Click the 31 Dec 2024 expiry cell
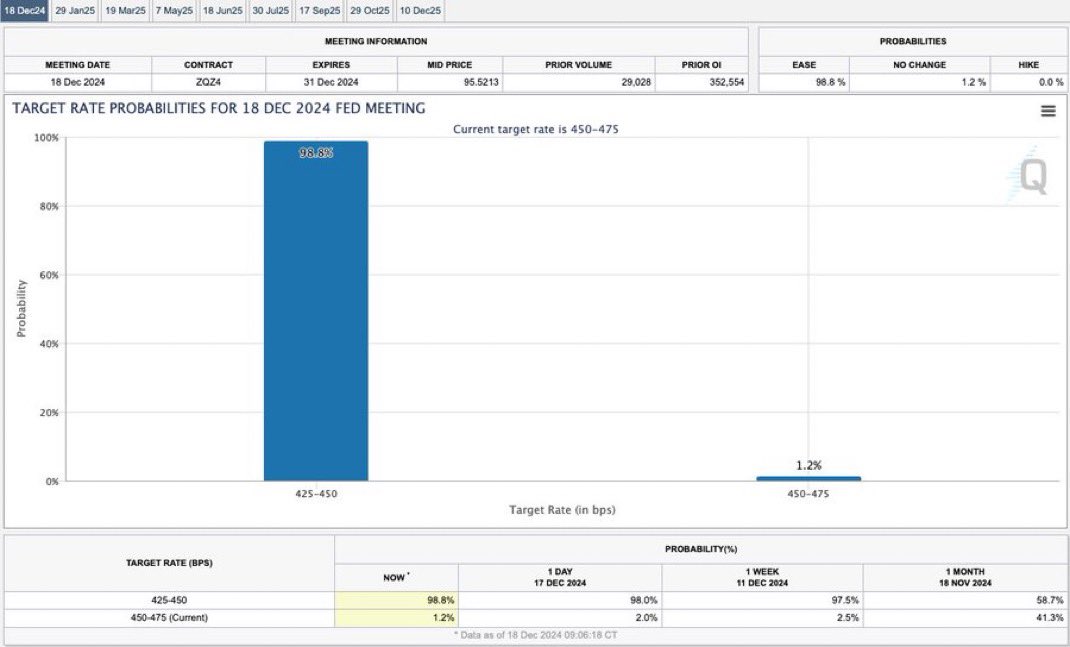Image resolution: width=1070 pixels, height=647 pixels. click(331, 82)
